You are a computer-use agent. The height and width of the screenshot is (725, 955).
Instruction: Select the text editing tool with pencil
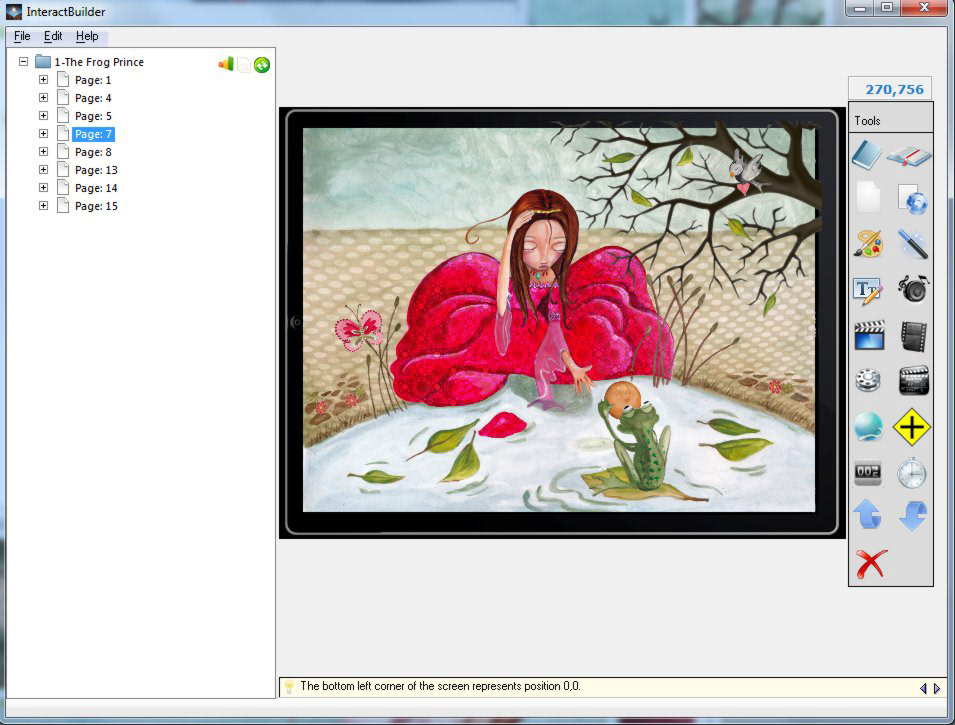(867, 290)
